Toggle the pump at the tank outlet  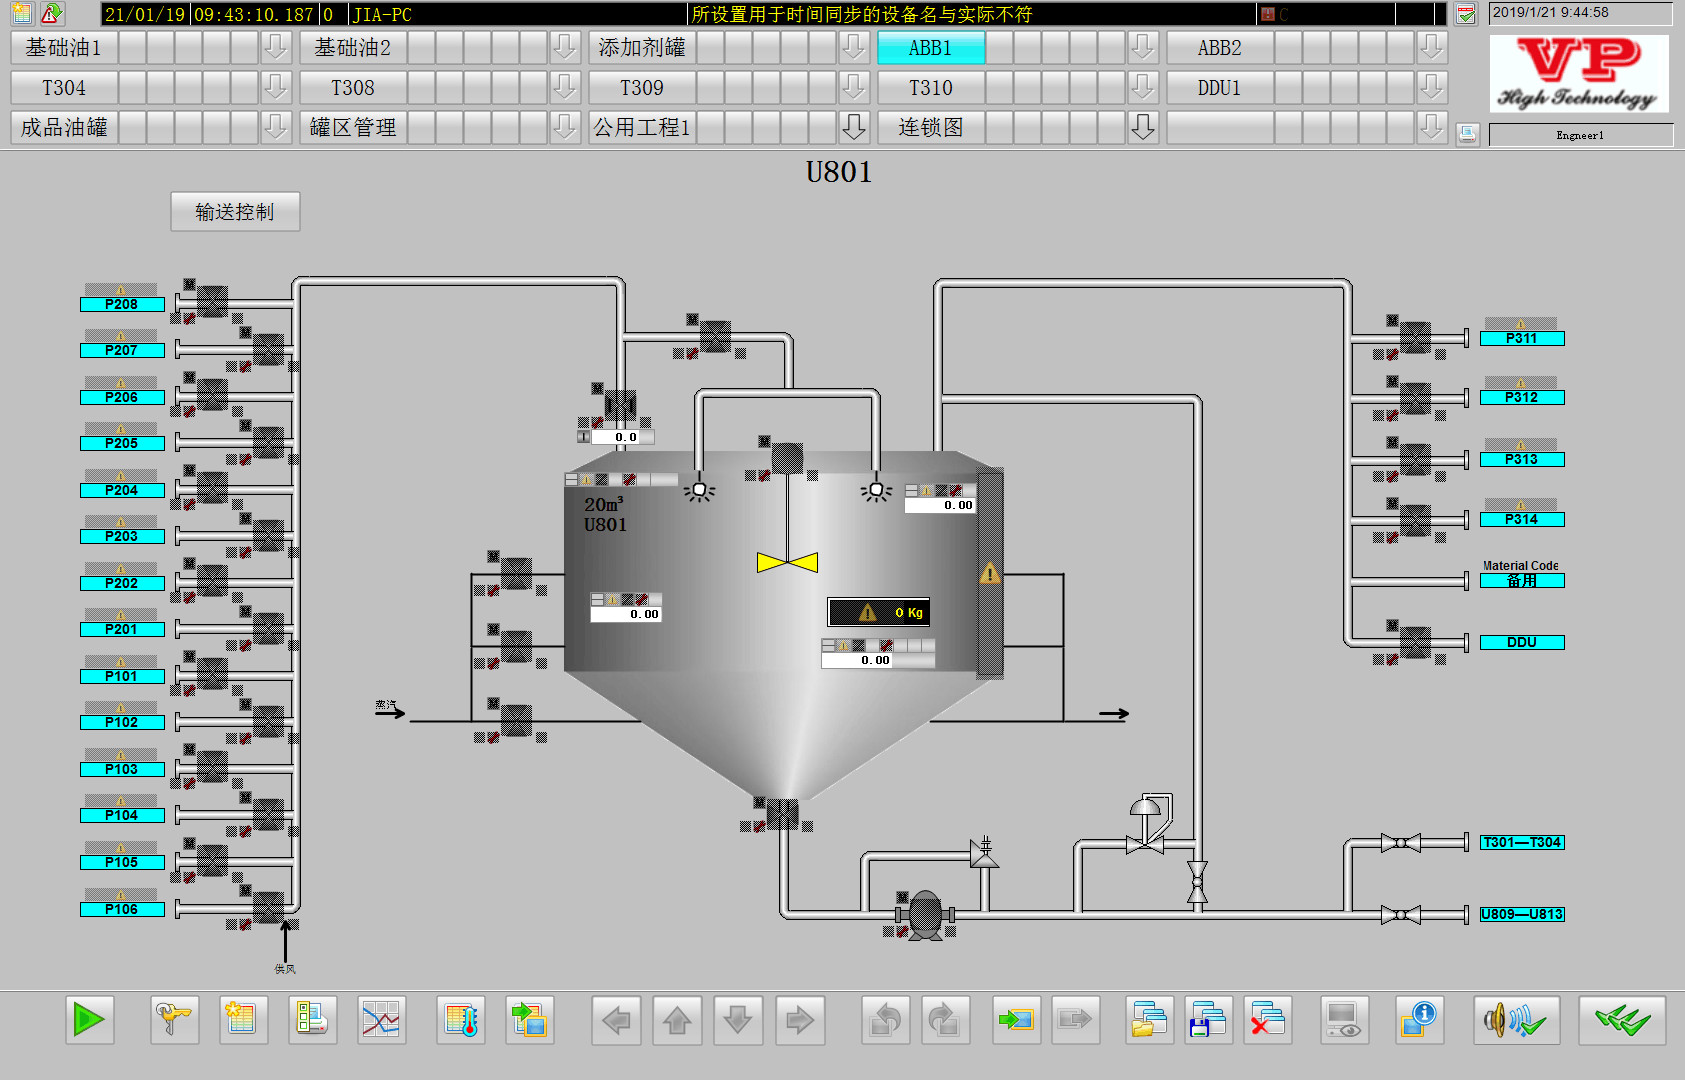pos(925,914)
